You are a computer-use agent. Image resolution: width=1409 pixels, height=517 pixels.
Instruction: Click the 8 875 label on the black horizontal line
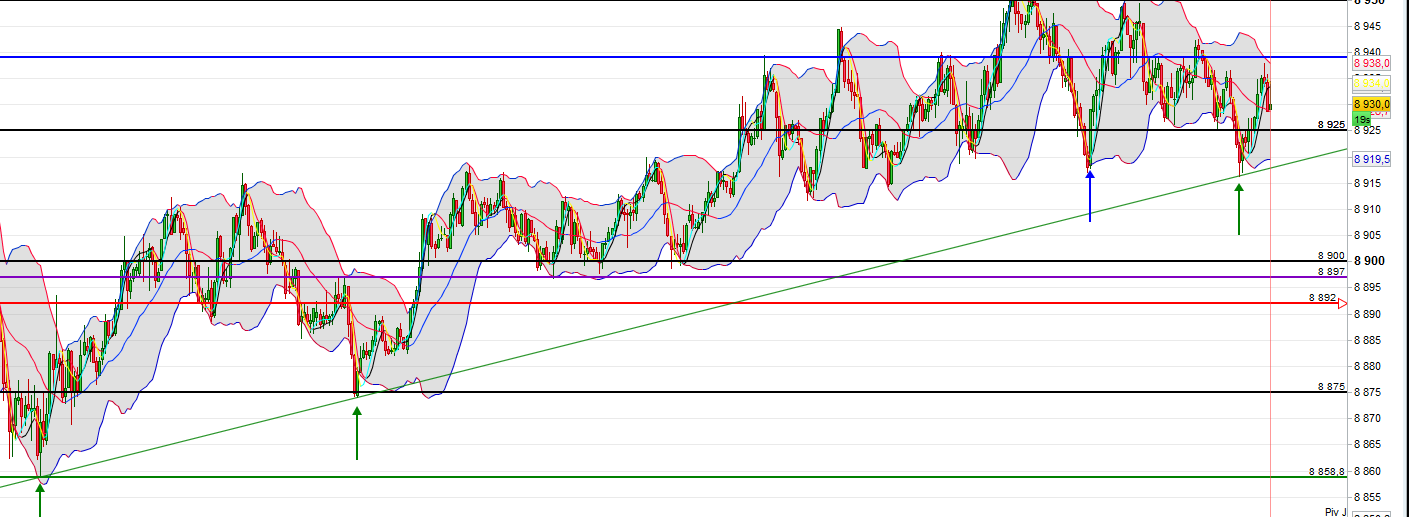(1331, 386)
